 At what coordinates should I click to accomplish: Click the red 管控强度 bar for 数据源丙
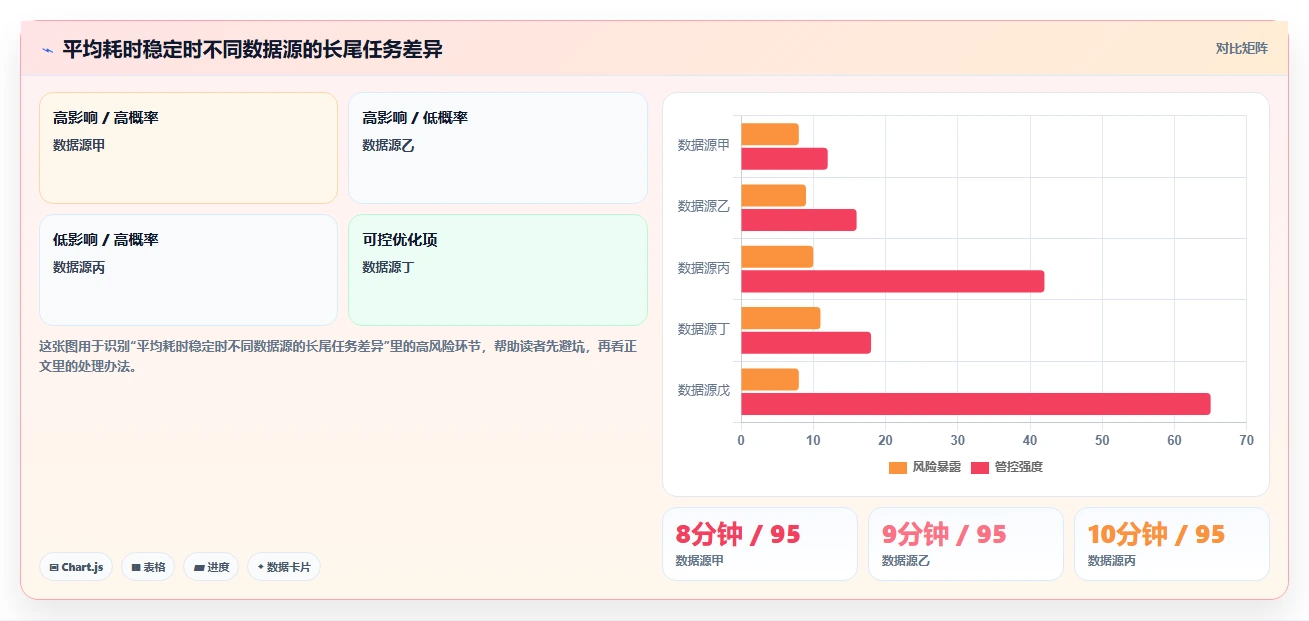pos(892,281)
